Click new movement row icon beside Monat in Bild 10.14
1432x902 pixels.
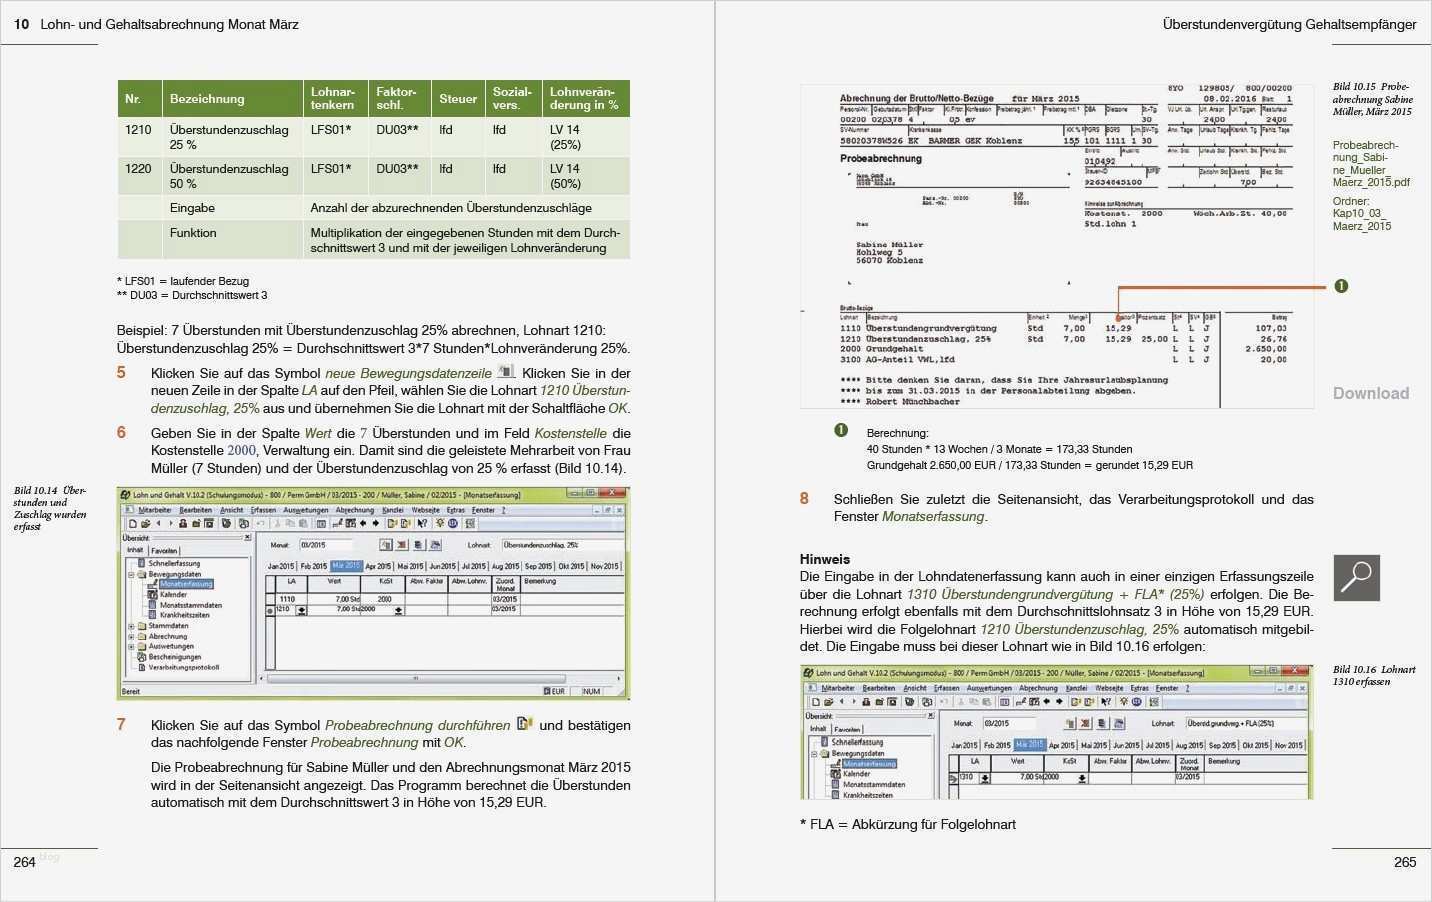pyautogui.click(x=386, y=545)
